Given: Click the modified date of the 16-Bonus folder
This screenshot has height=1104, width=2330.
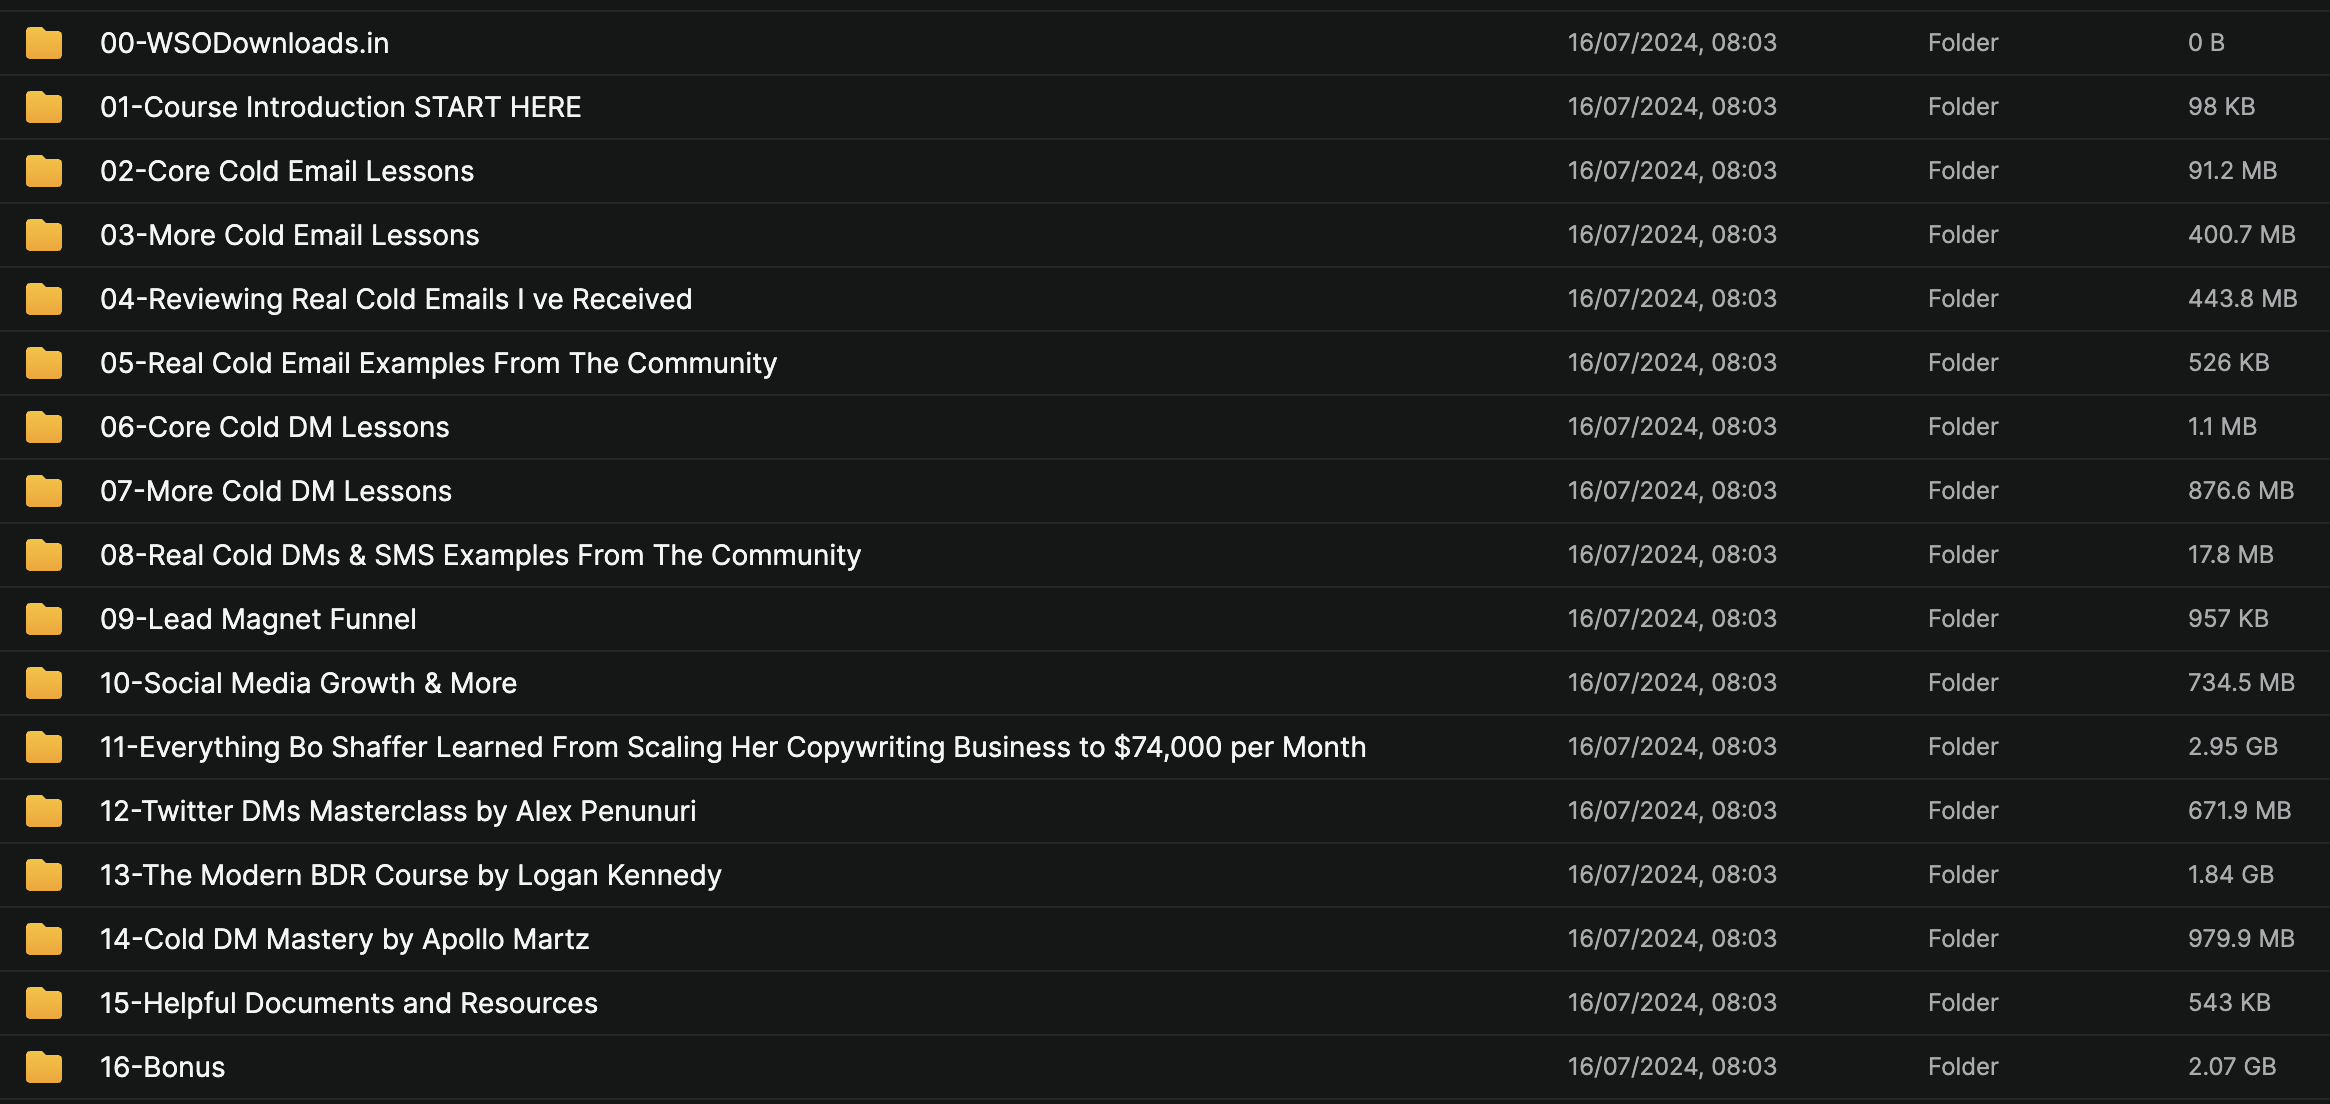Looking at the screenshot, I should tap(1672, 1067).
